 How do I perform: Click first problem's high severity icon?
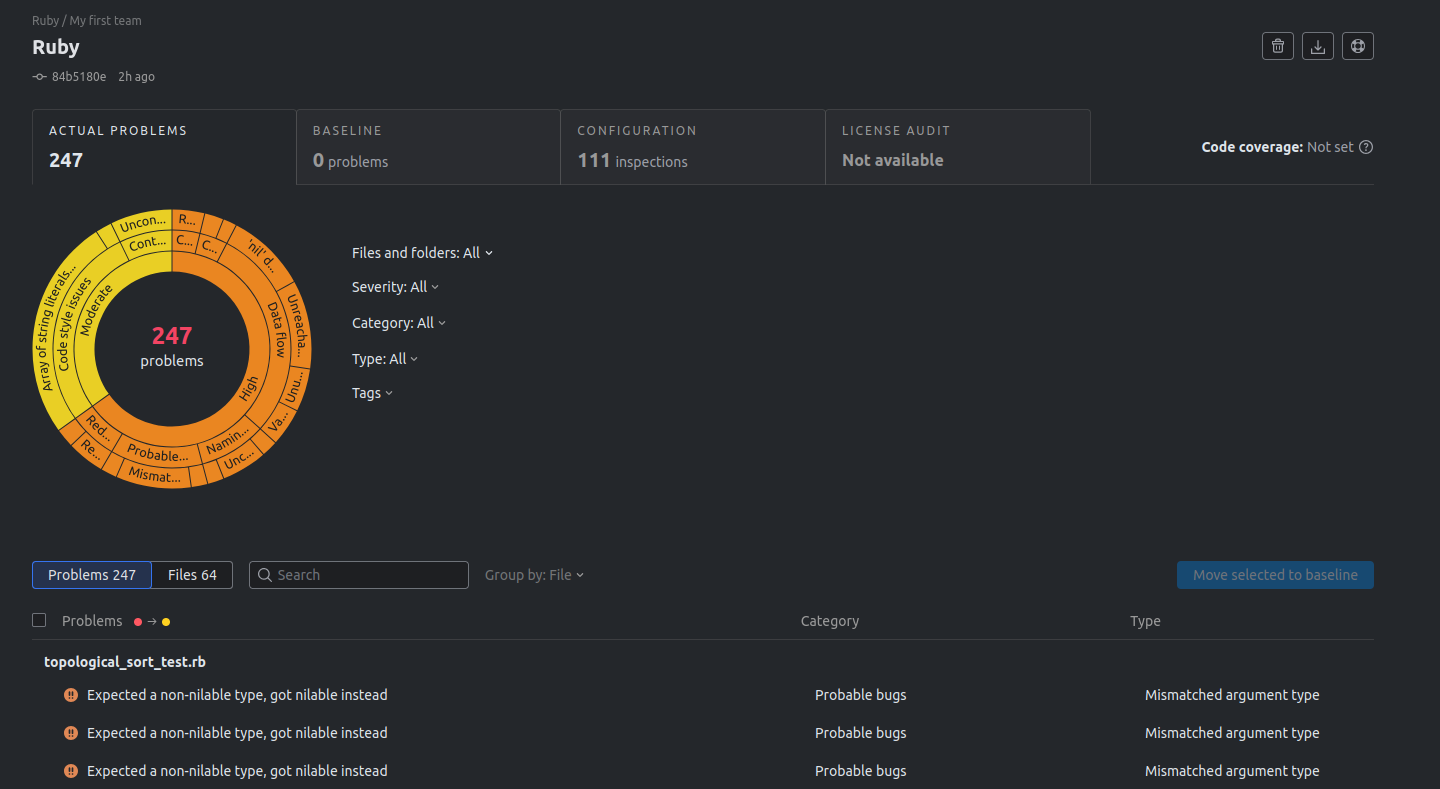coord(71,695)
